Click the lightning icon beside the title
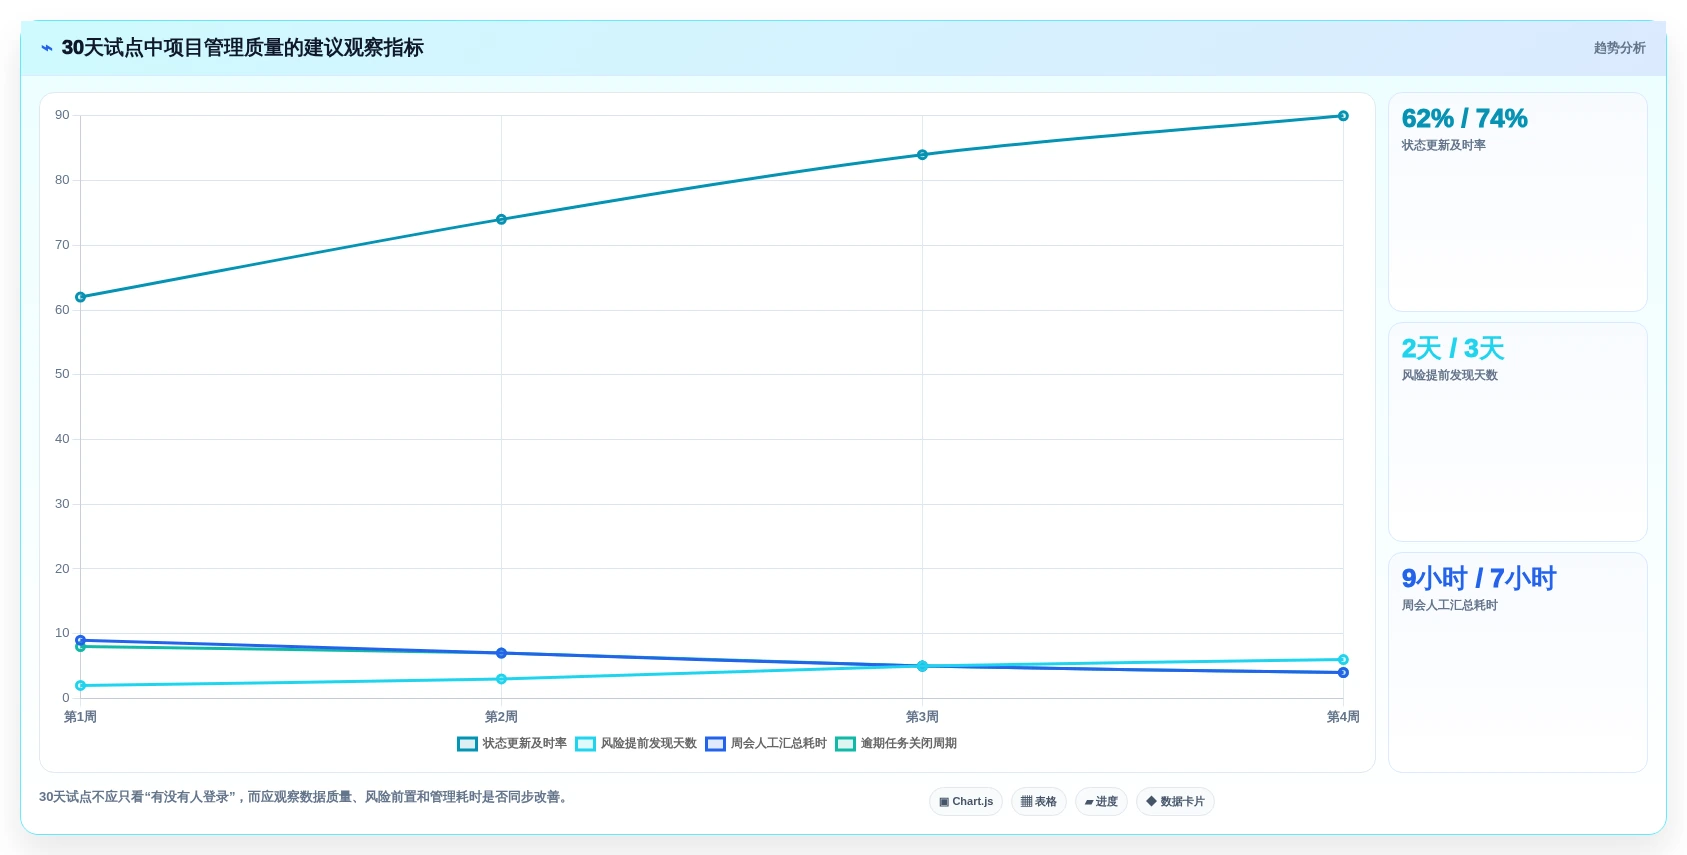 point(46,48)
